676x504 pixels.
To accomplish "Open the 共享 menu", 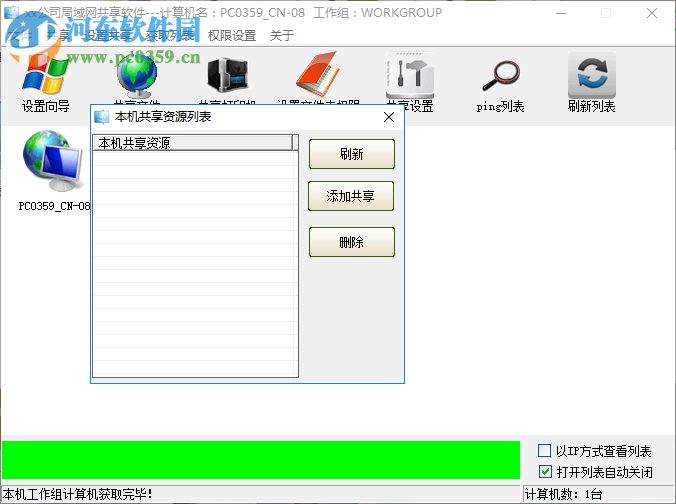I will pos(58,35).
